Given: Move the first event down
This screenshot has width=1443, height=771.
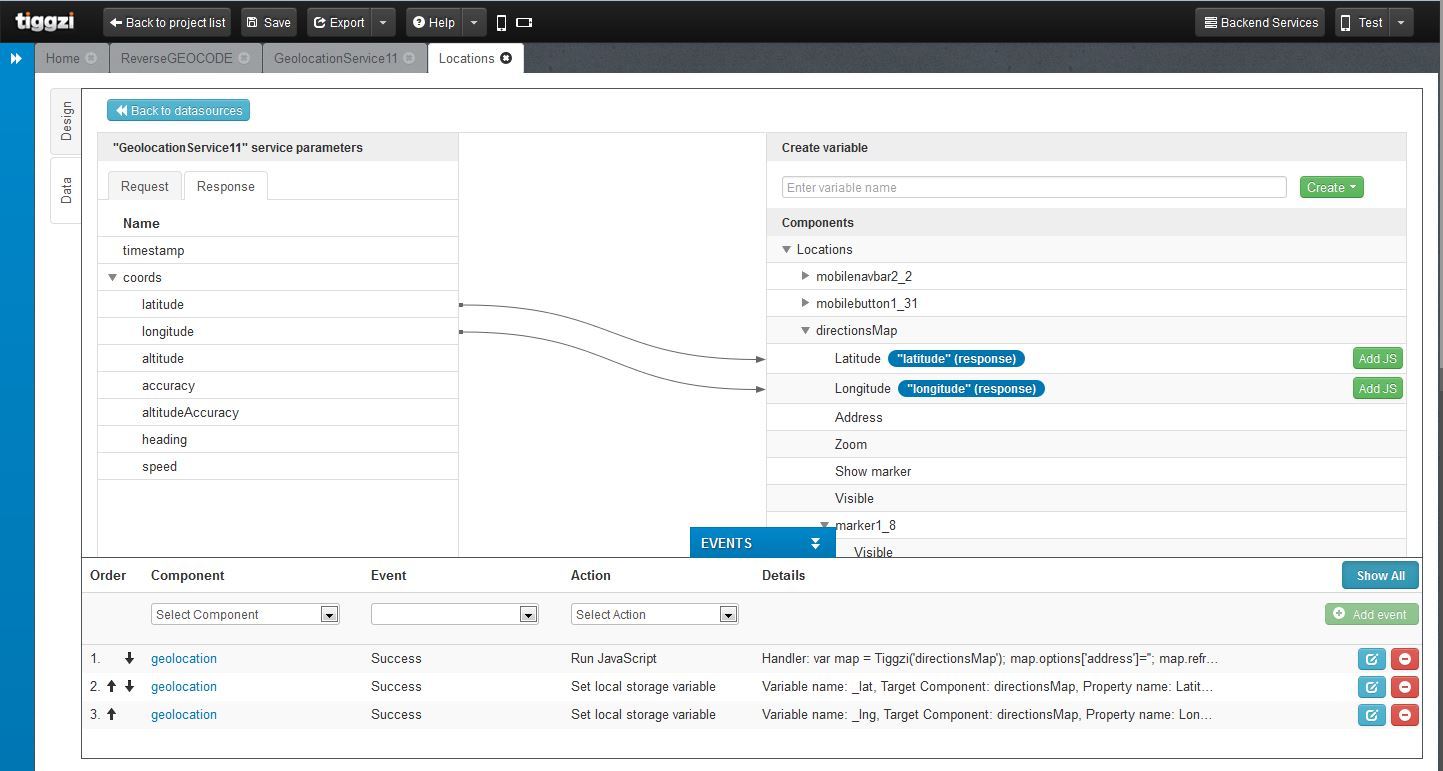Looking at the screenshot, I should [129, 659].
